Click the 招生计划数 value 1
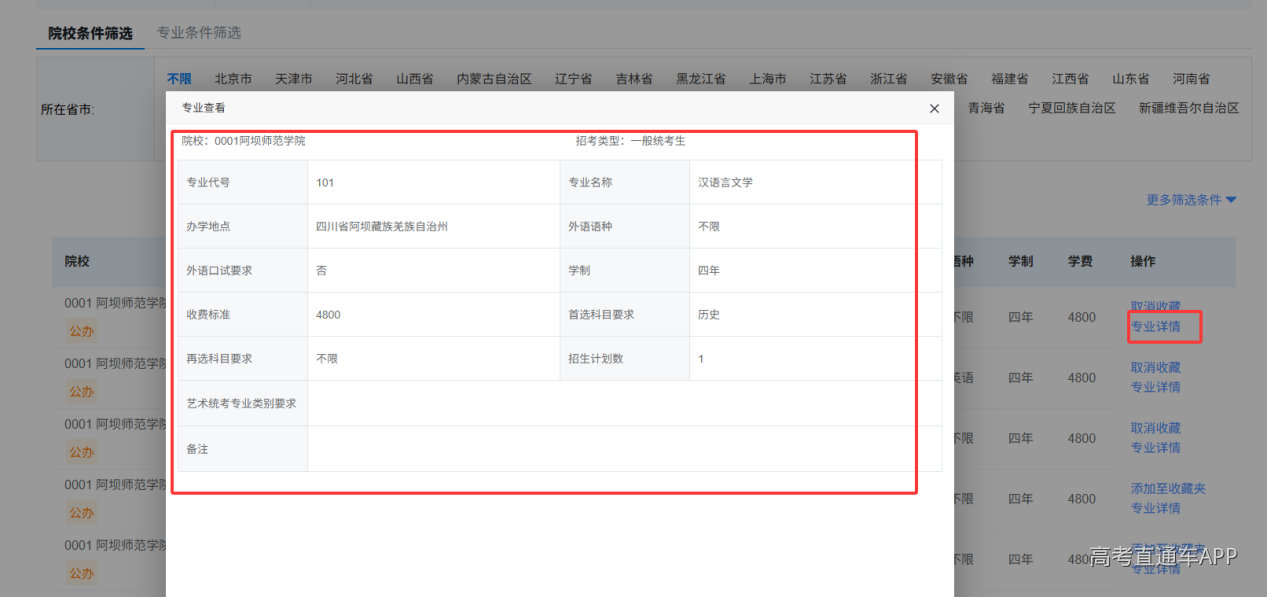 701,358
